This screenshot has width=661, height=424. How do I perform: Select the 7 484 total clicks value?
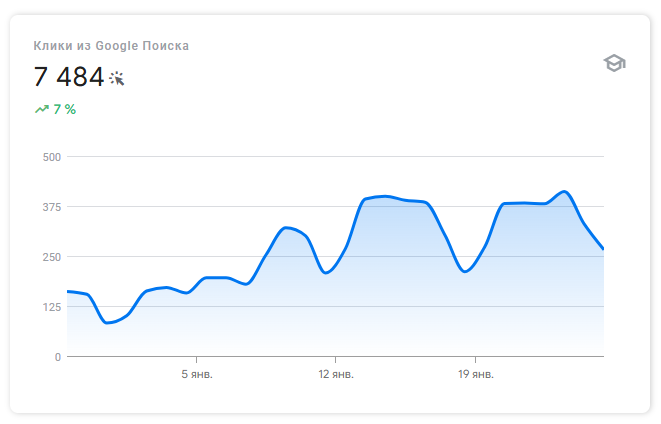pos(68,77)
